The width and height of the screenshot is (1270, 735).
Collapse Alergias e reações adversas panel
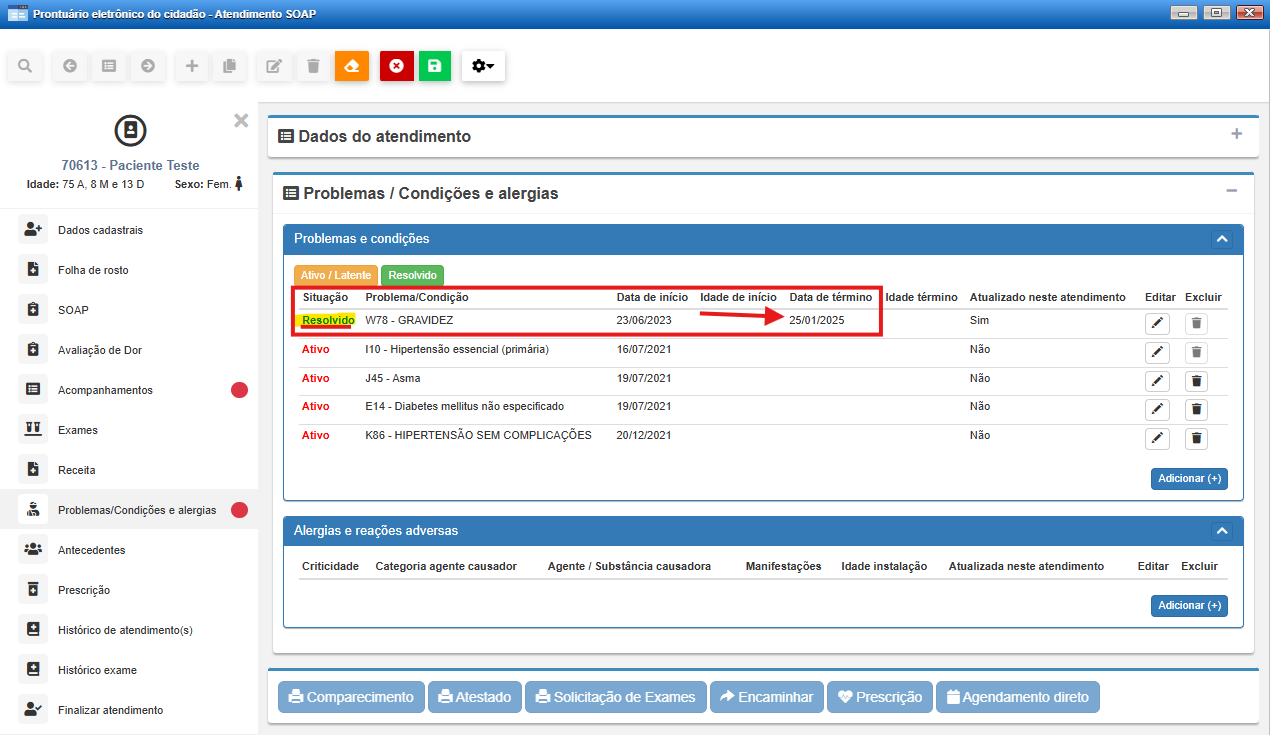(1221, 531)
